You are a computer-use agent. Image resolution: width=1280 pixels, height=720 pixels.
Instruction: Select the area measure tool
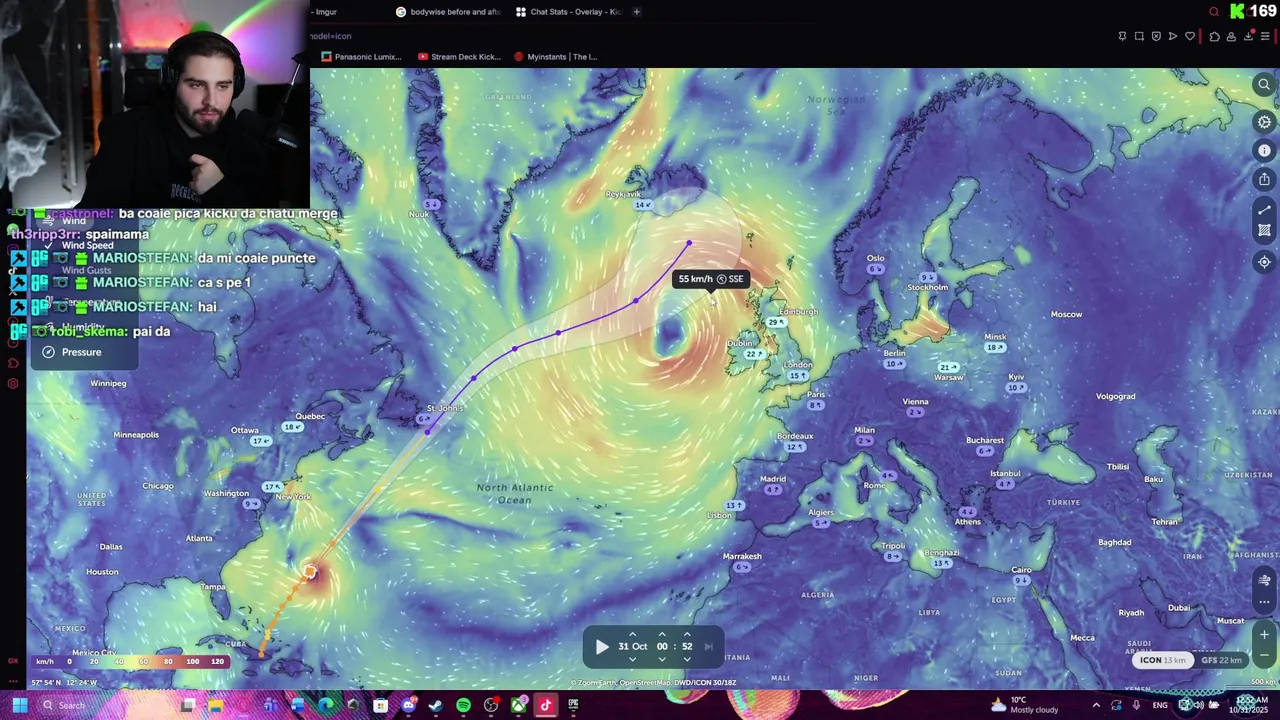[x=1264, y=231]
